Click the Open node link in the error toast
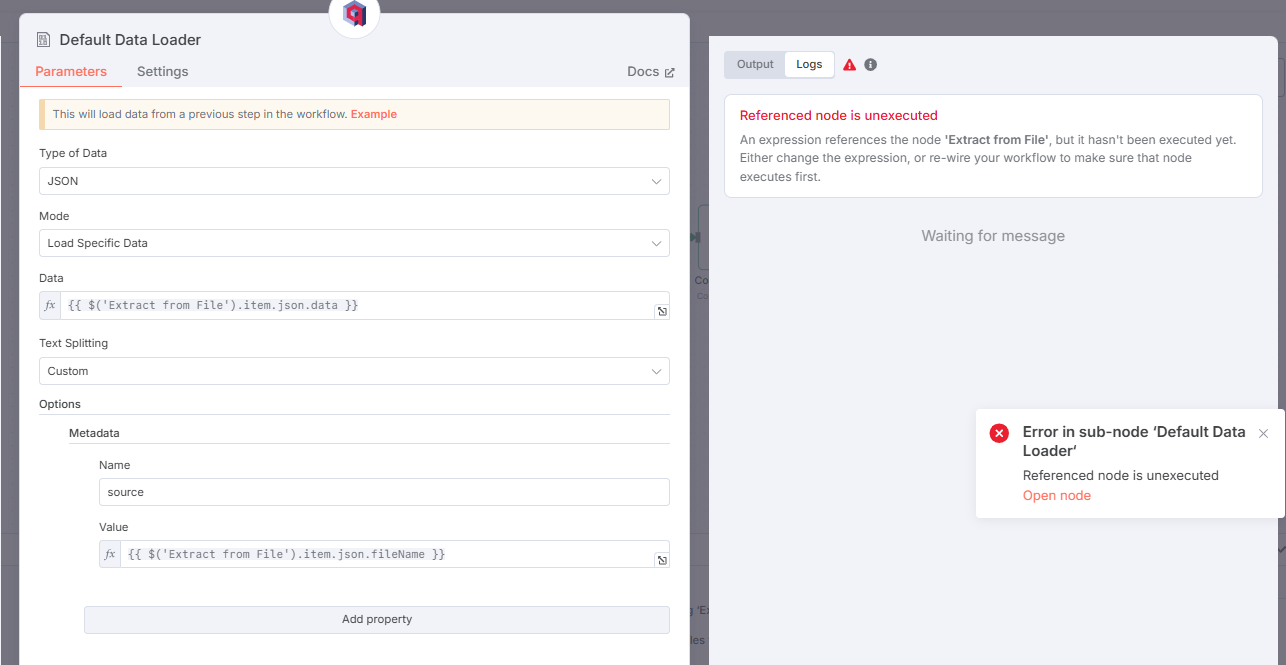The image size is (1286, 665). pos(1056,495)
